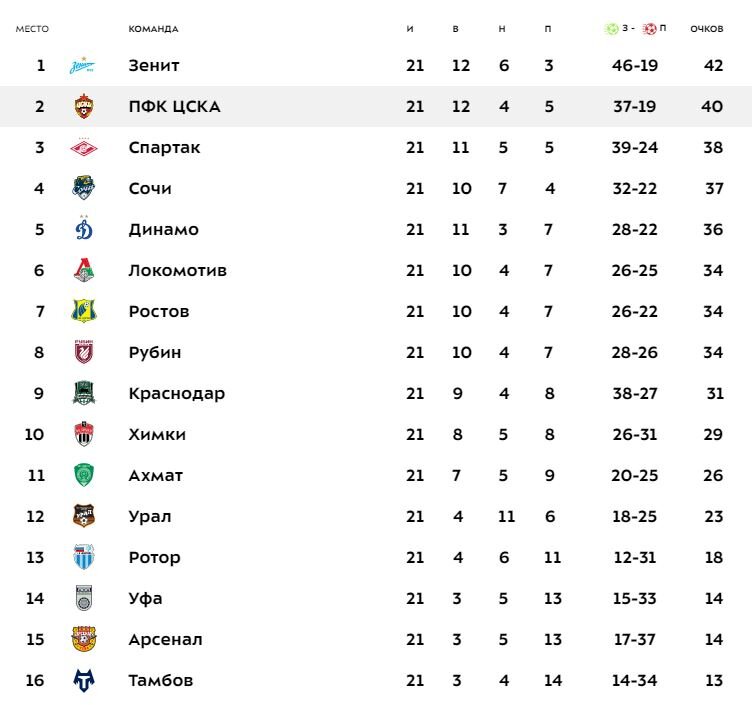
Task: Open the Арсенал team page link
Action: tap(165, 639)
